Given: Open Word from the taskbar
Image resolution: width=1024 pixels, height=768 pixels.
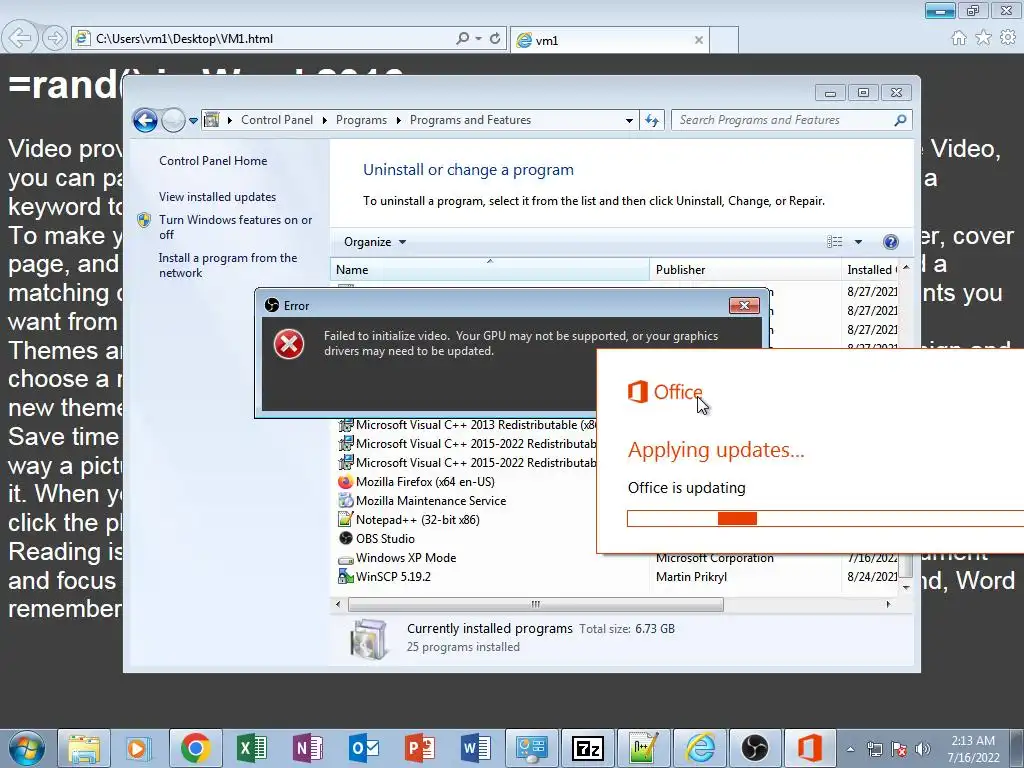Looking at the screenshot, I should coord(476,748).
